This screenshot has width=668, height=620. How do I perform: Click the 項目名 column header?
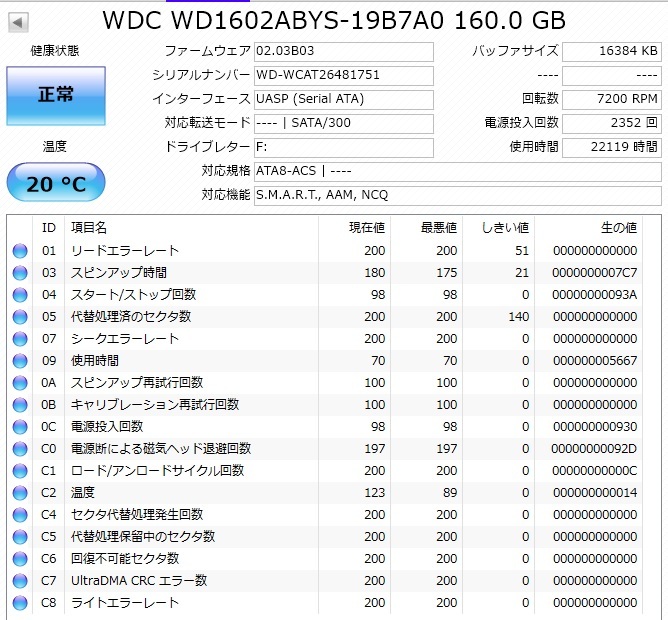click(x=89, y=228)
